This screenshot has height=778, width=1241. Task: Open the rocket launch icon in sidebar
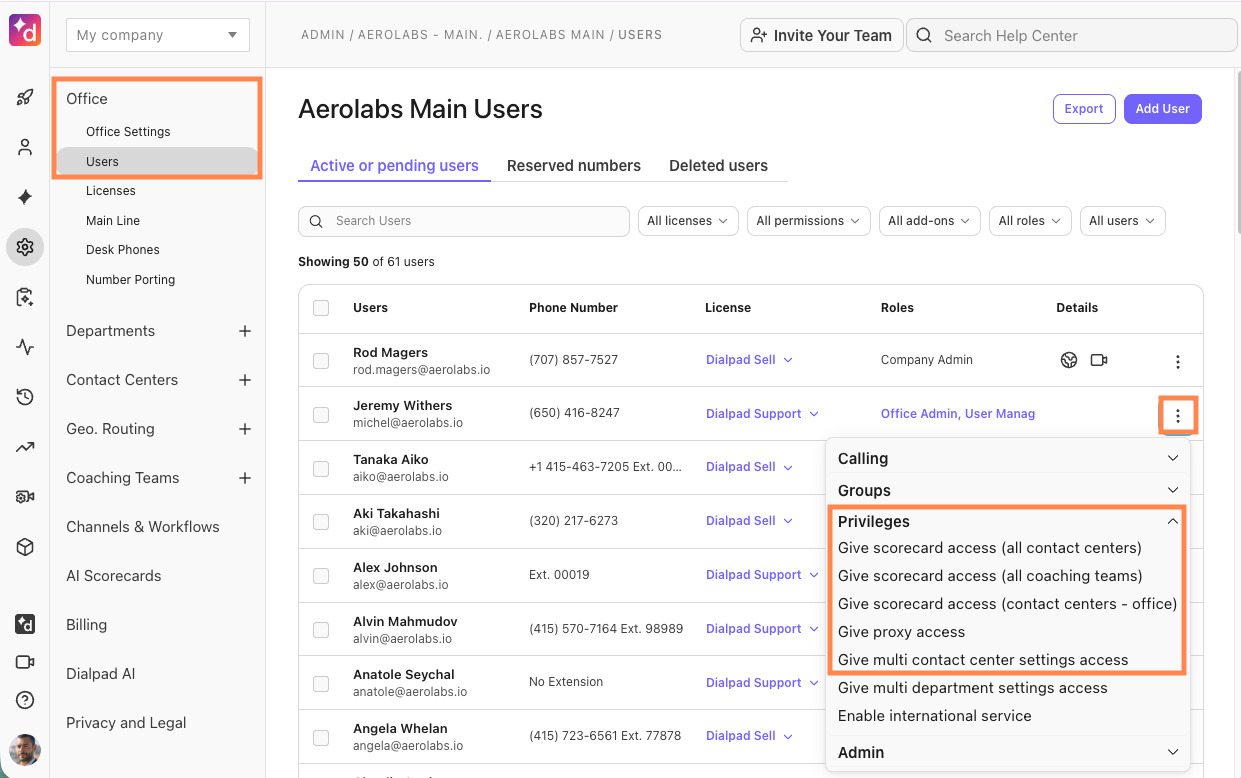tap(25, 97)
